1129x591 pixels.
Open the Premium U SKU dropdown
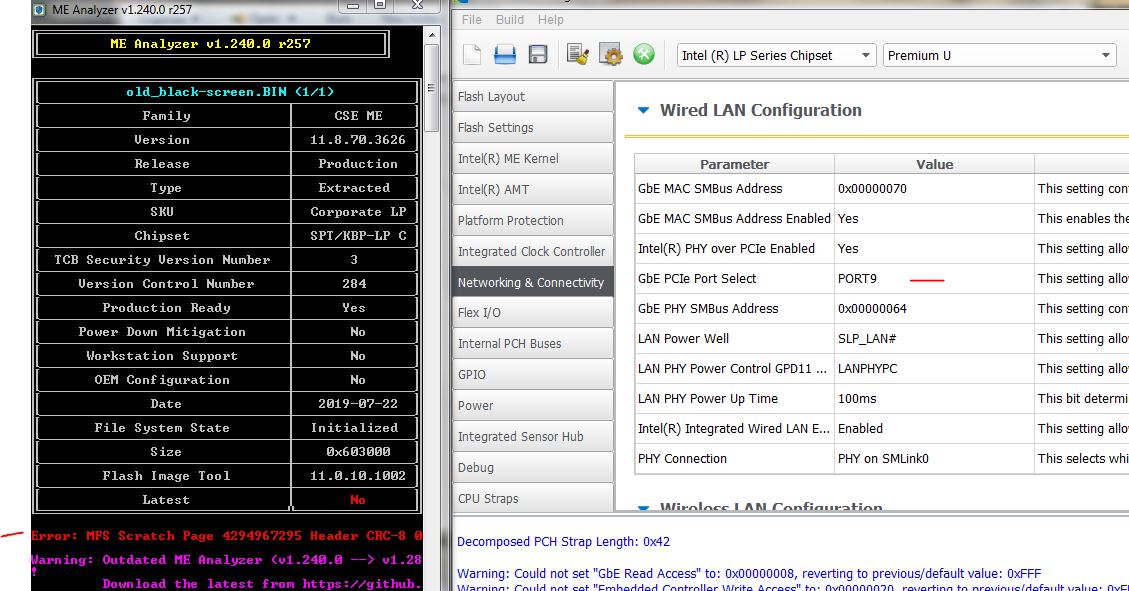point(1000,55)
